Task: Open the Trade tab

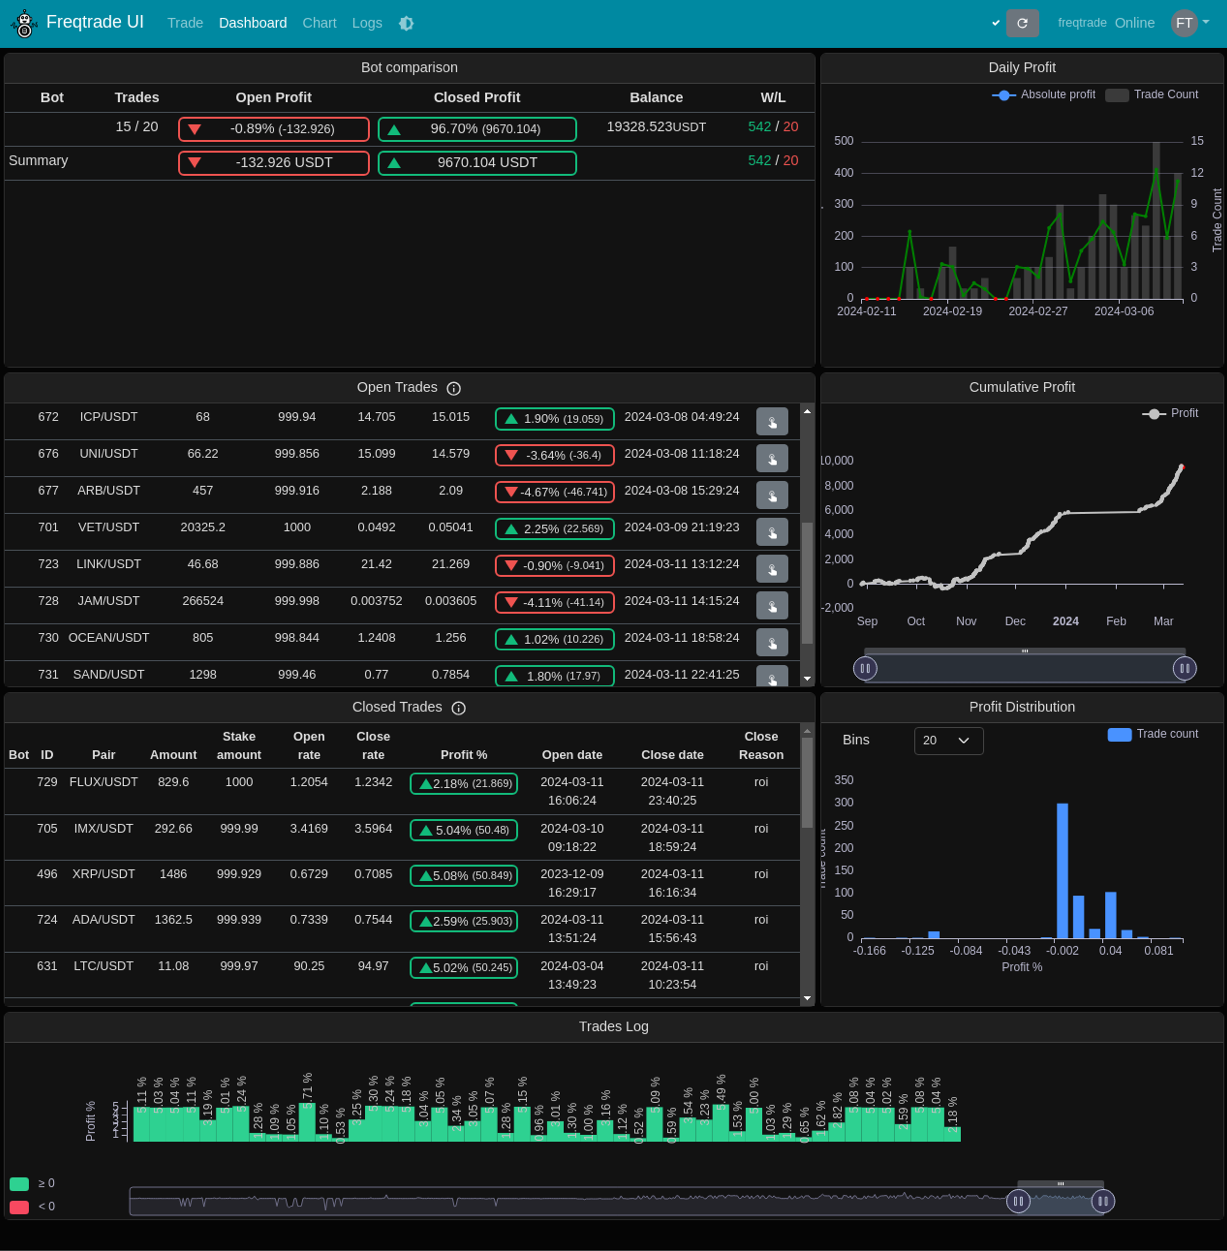Action: [x=185, y=23]
